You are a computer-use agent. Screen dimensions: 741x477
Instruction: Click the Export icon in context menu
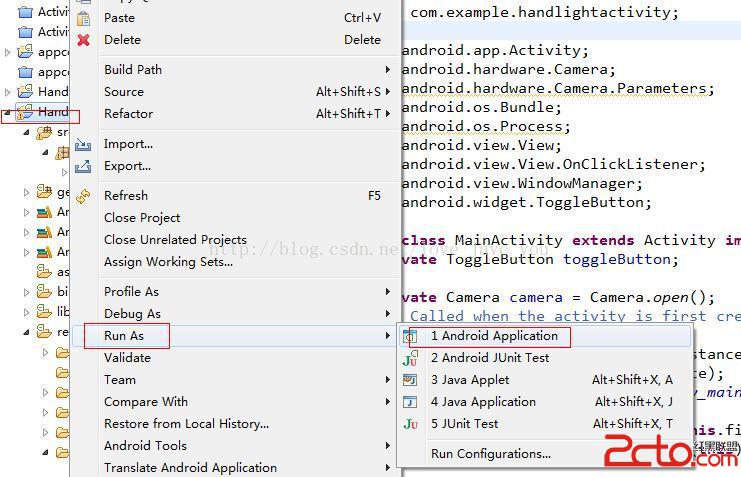(83, 166)
